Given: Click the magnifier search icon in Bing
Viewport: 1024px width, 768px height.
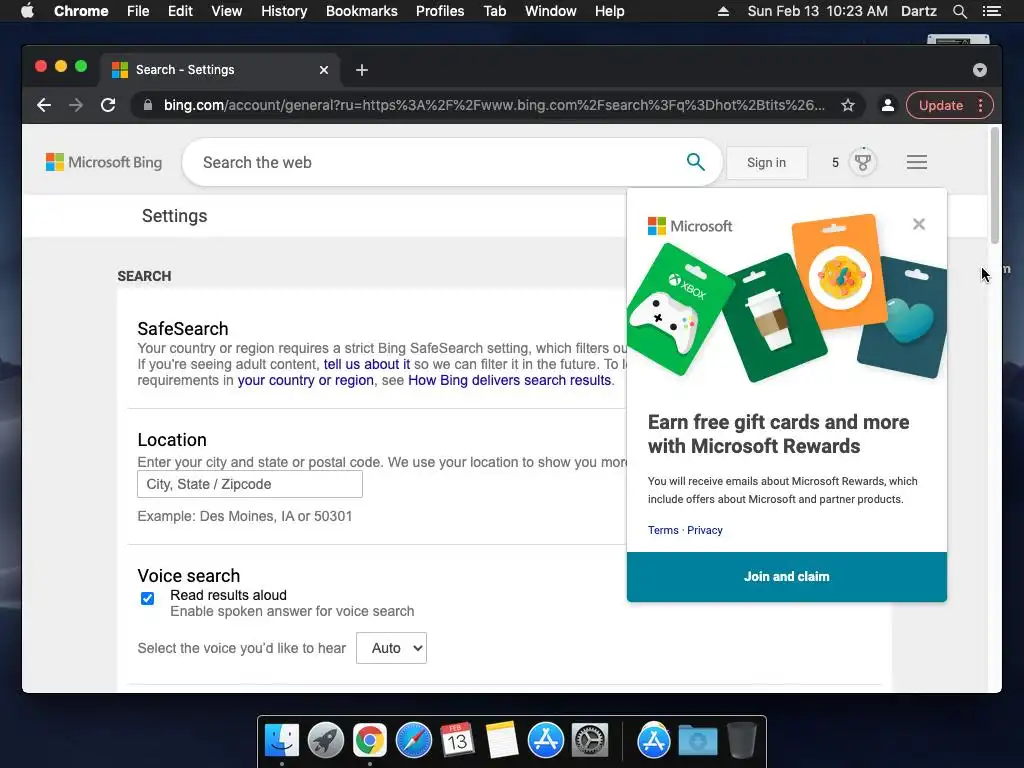Looking at the screenshot, I should [x=696, y=162].
